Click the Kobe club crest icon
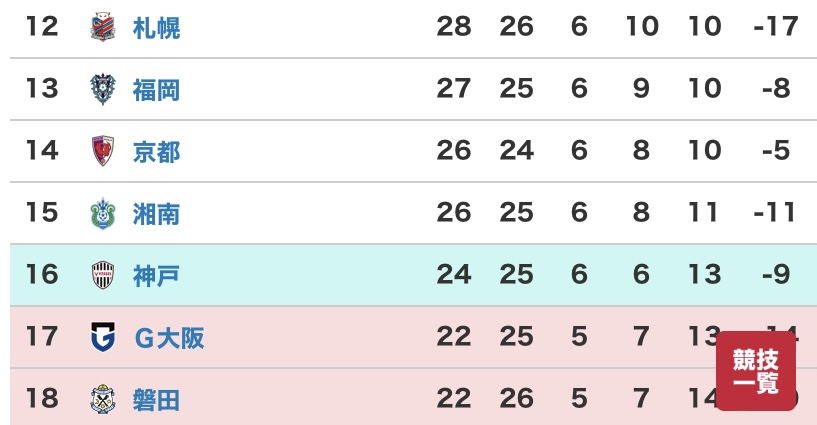817x425 pixels. [103, 275]
